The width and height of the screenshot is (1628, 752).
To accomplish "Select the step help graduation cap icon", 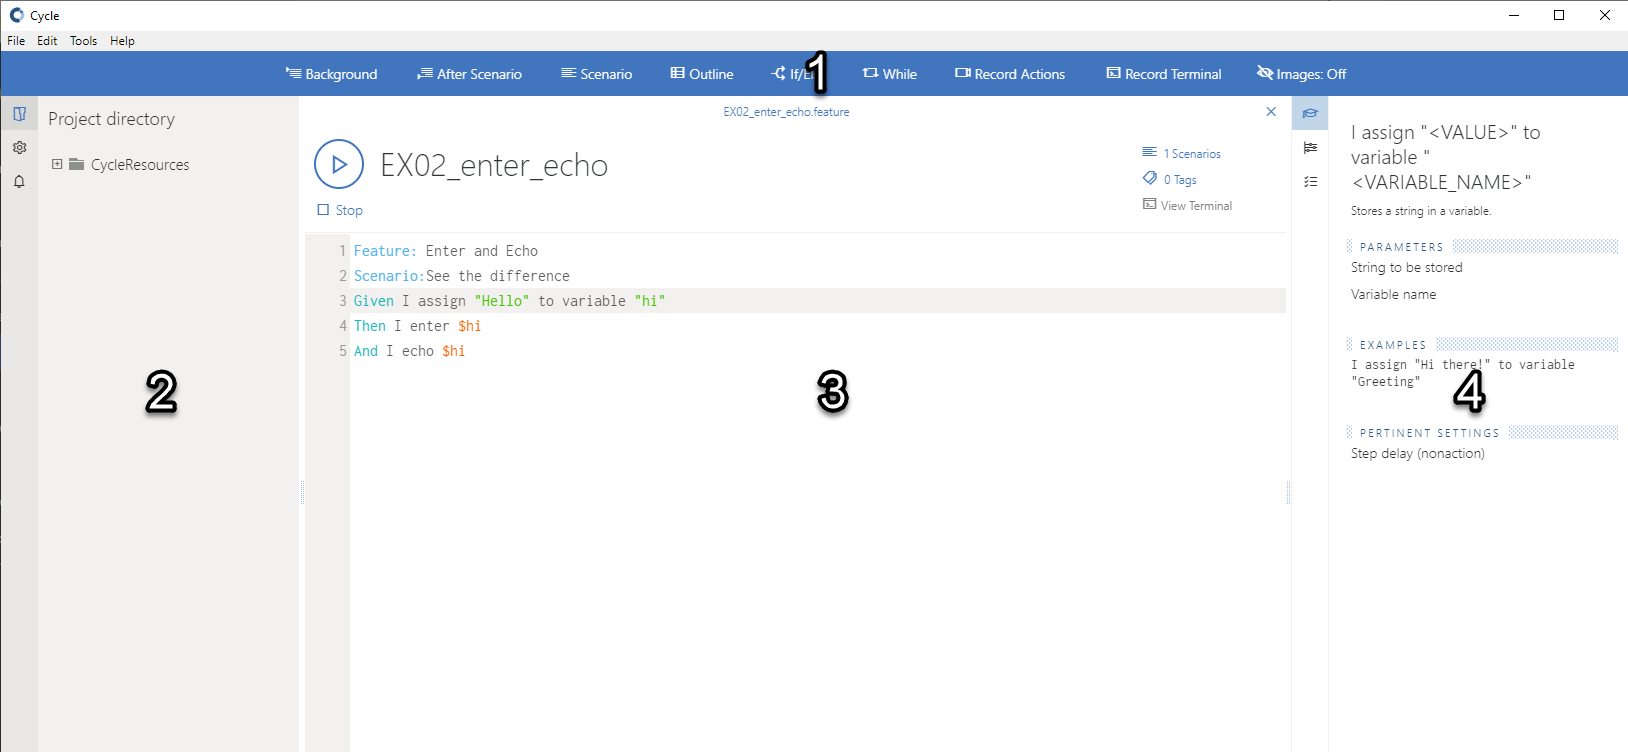I will coord(1310,113).
